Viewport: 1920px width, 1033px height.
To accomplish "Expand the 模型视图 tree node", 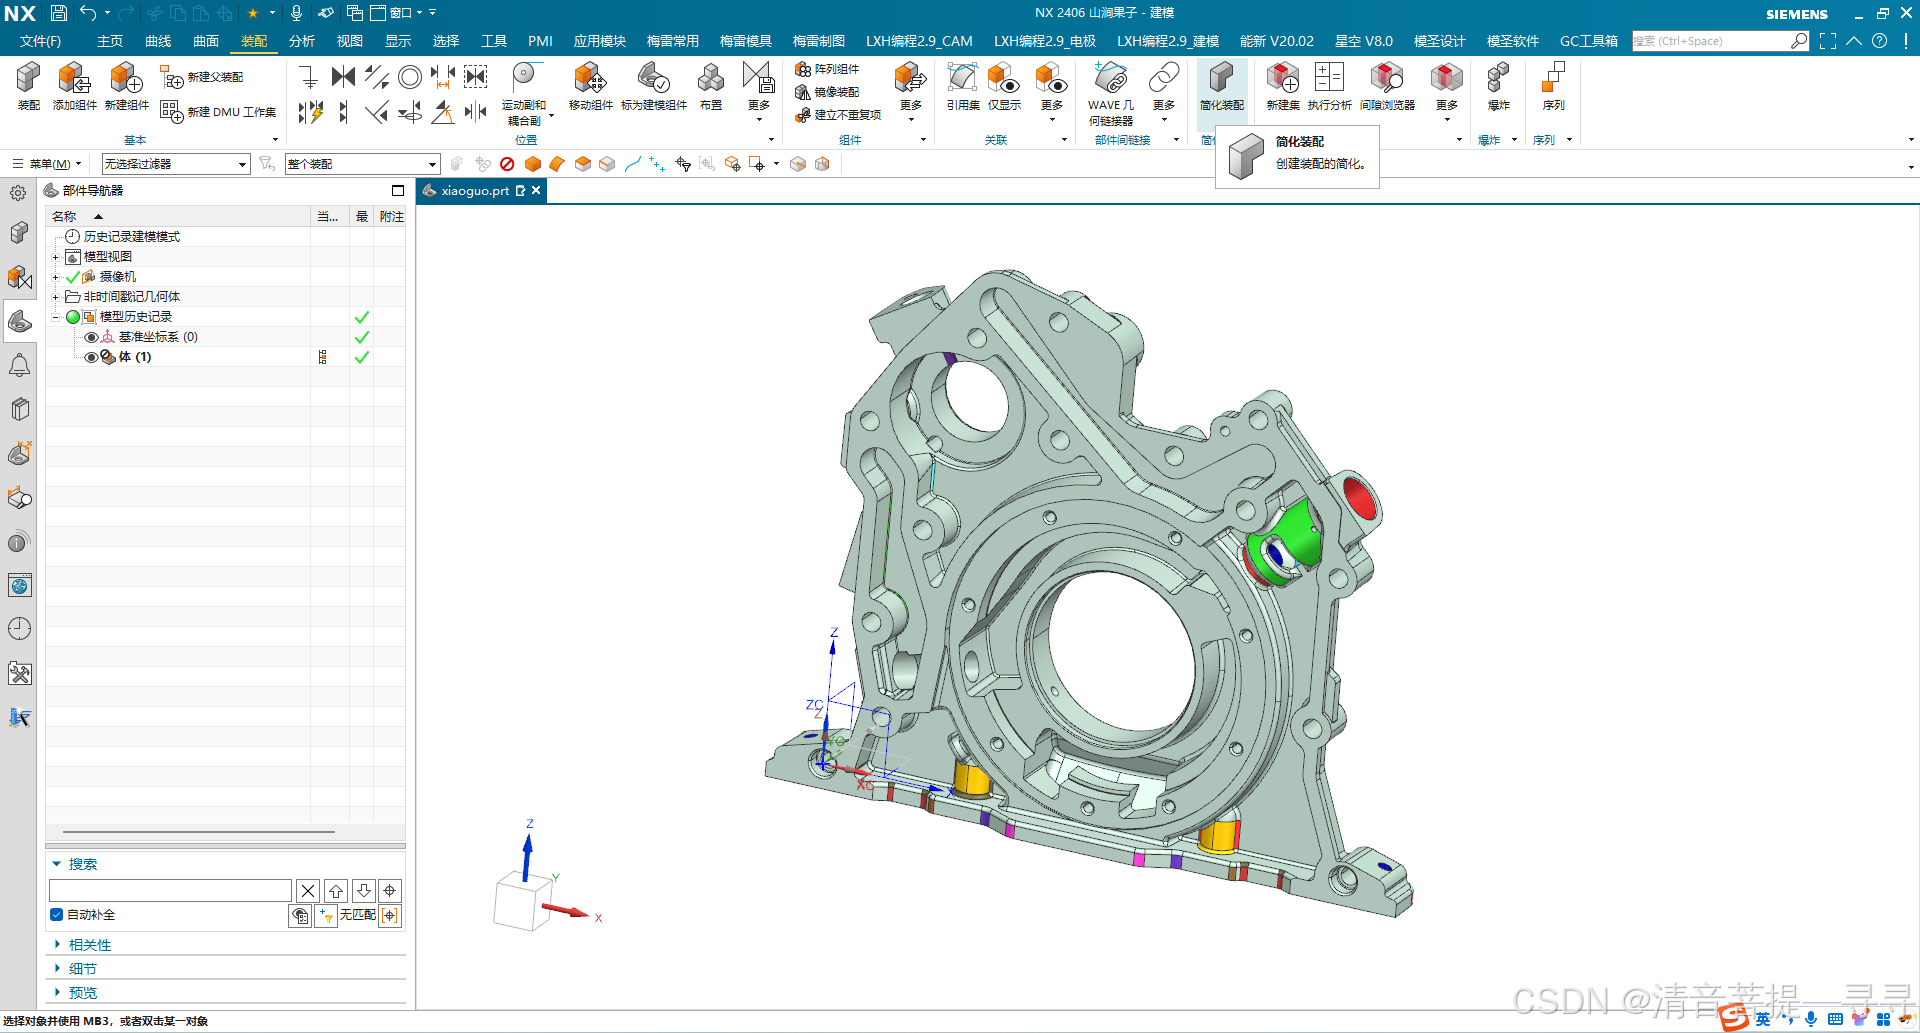I will (56, 257).
